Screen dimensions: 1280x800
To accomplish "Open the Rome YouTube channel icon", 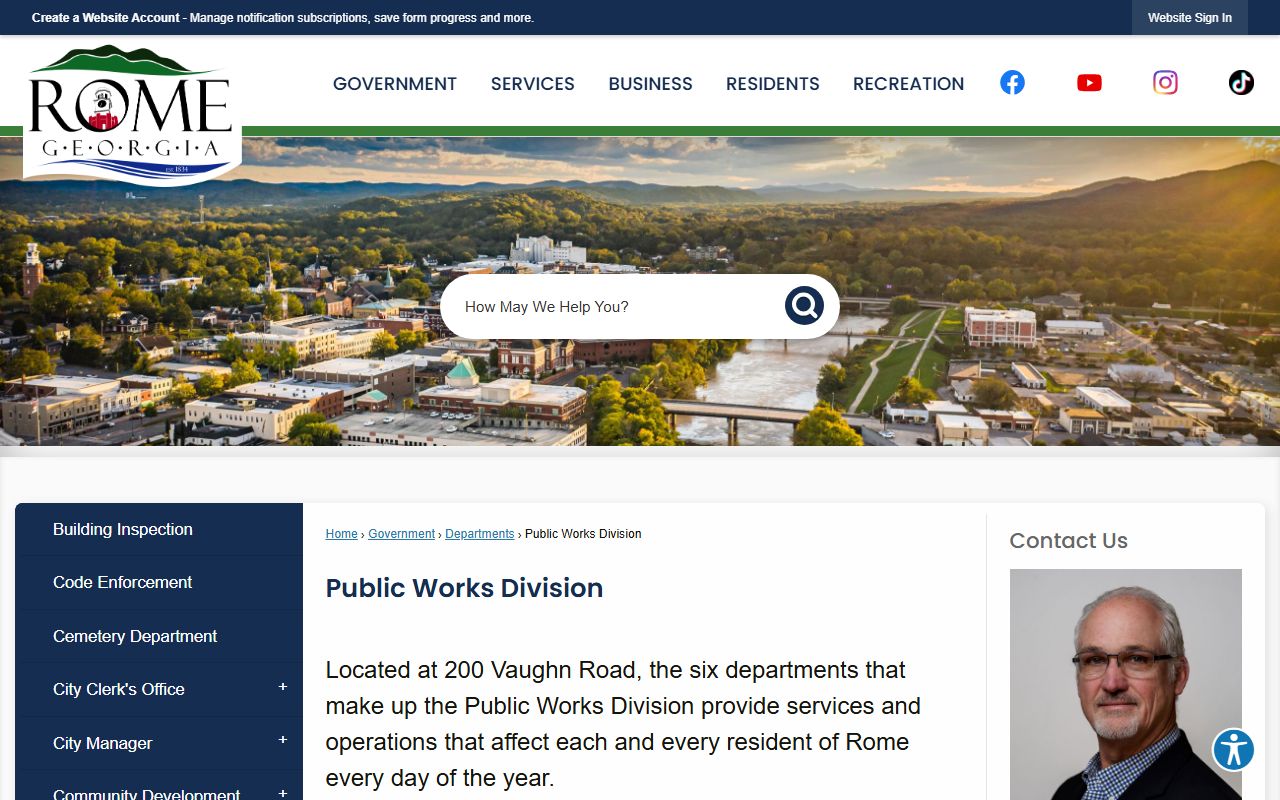I will click(x=1089, y=83).
